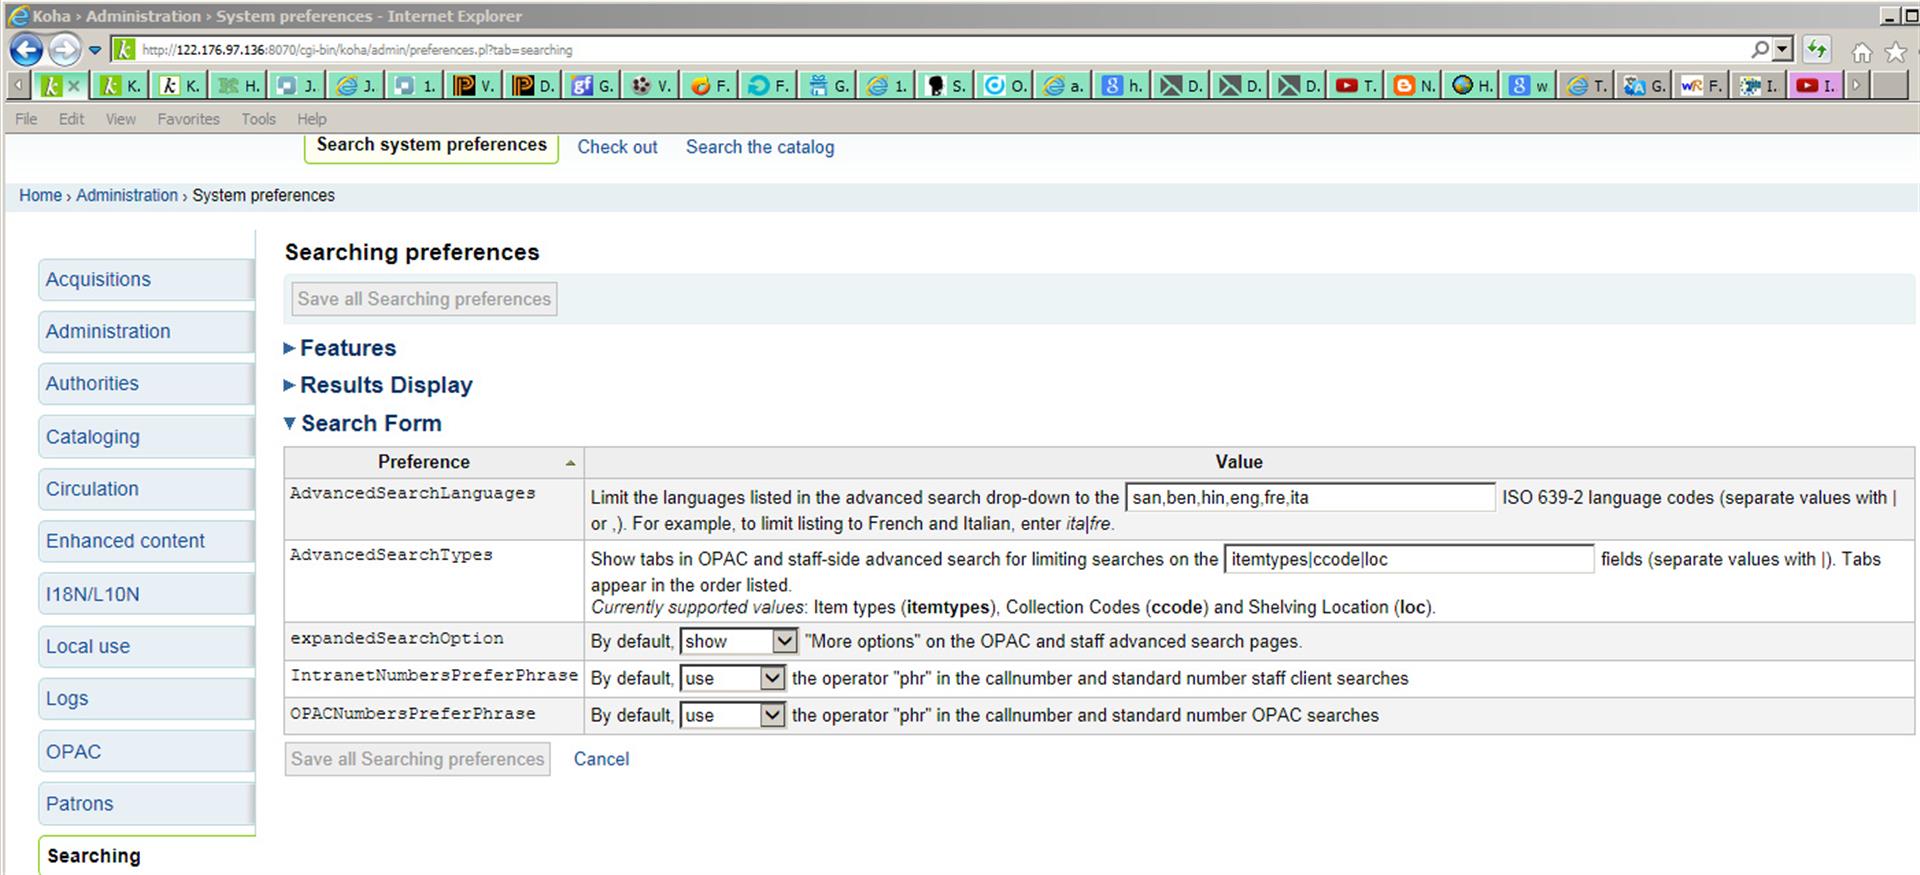
Task: Click the Value column header
Action: tap(1250, 462)
